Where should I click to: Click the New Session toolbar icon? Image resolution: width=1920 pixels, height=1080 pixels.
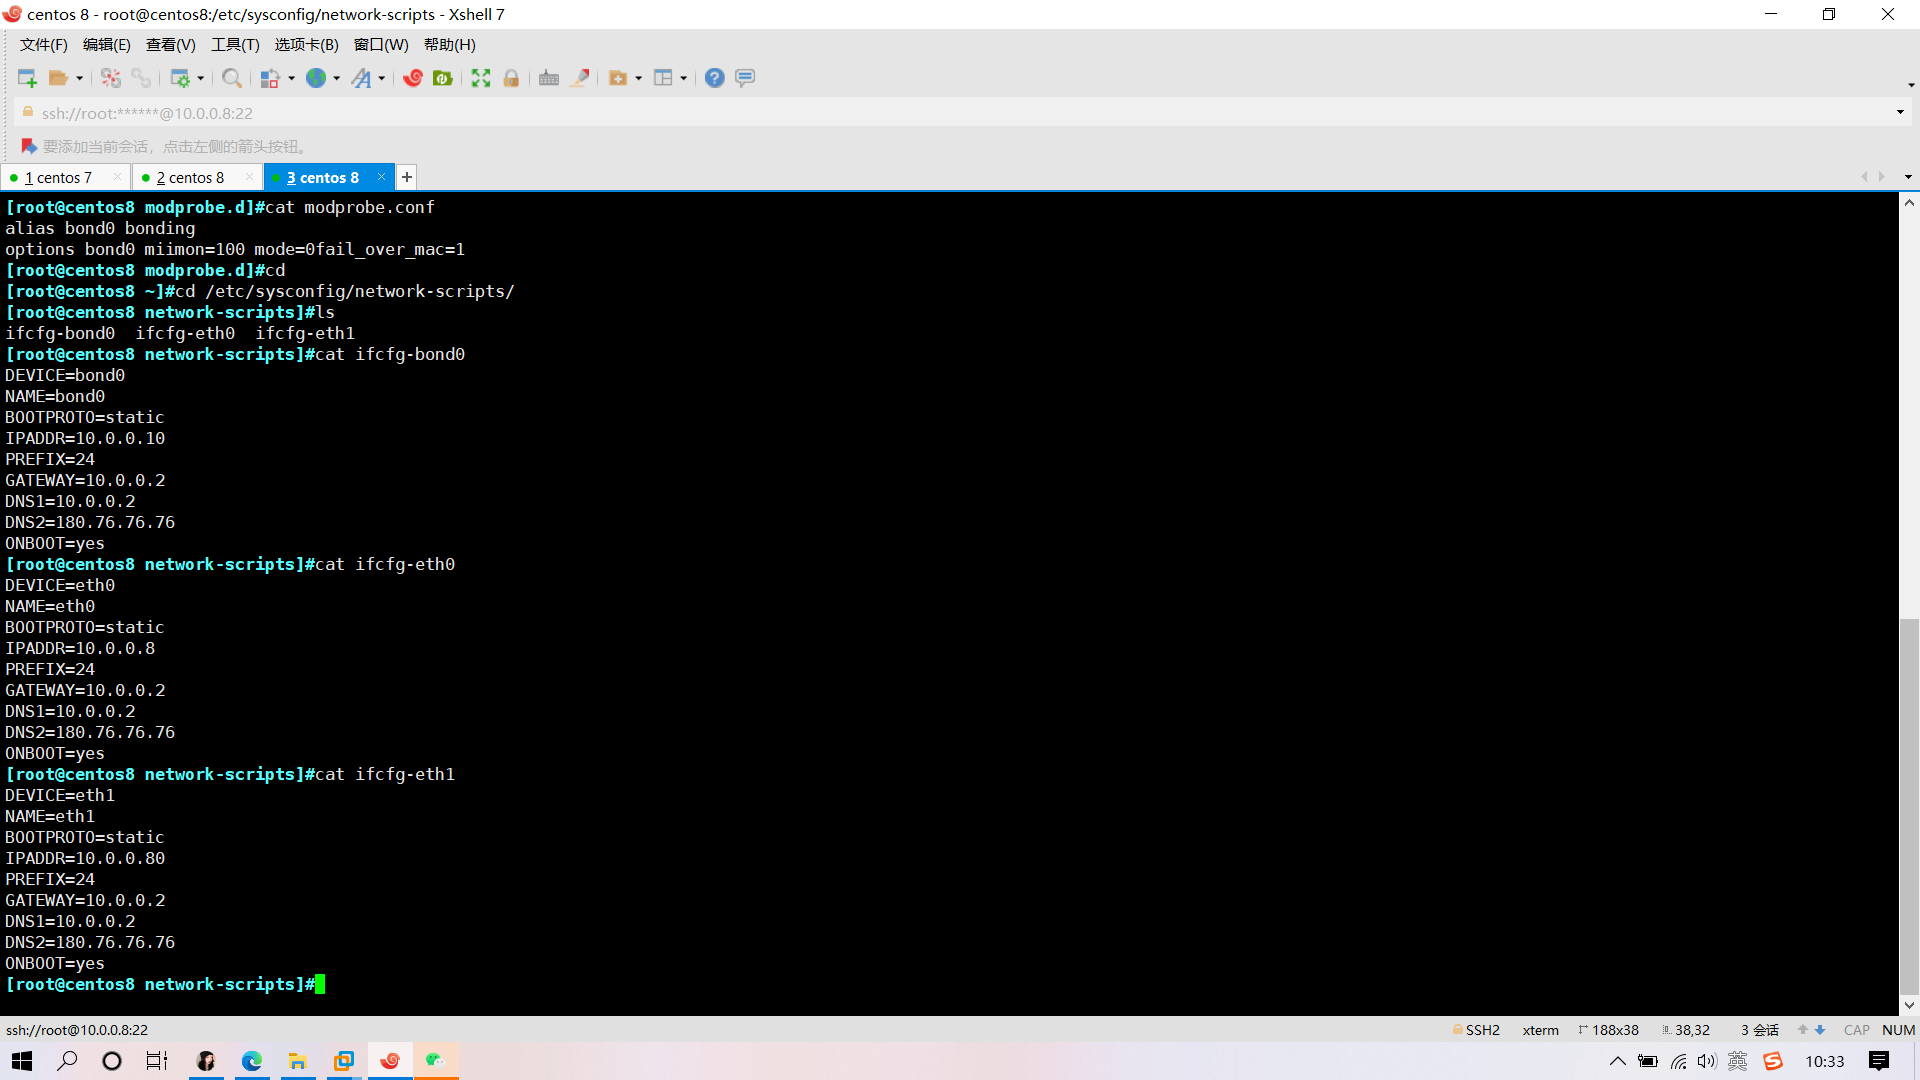(27, 78)
